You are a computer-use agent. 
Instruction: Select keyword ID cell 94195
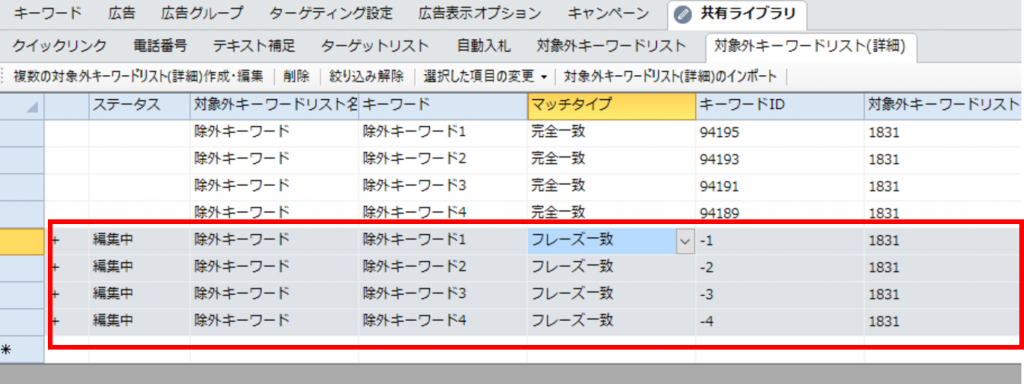[x=780, y=133]
